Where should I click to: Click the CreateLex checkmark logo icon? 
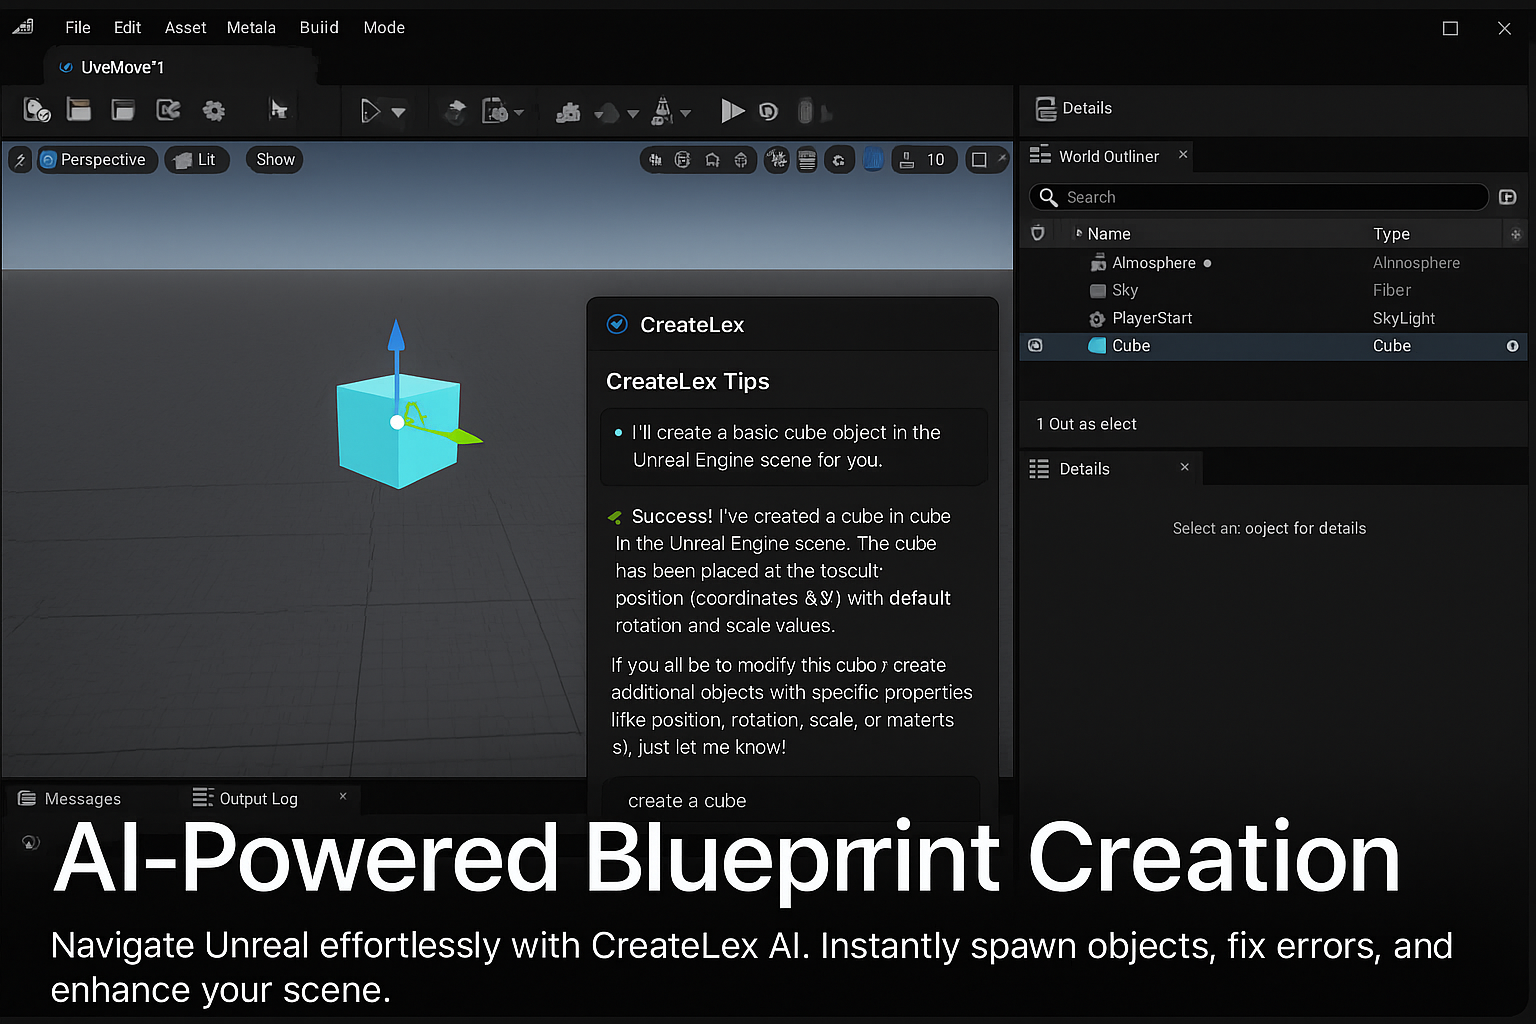click(x=618, y=324)
